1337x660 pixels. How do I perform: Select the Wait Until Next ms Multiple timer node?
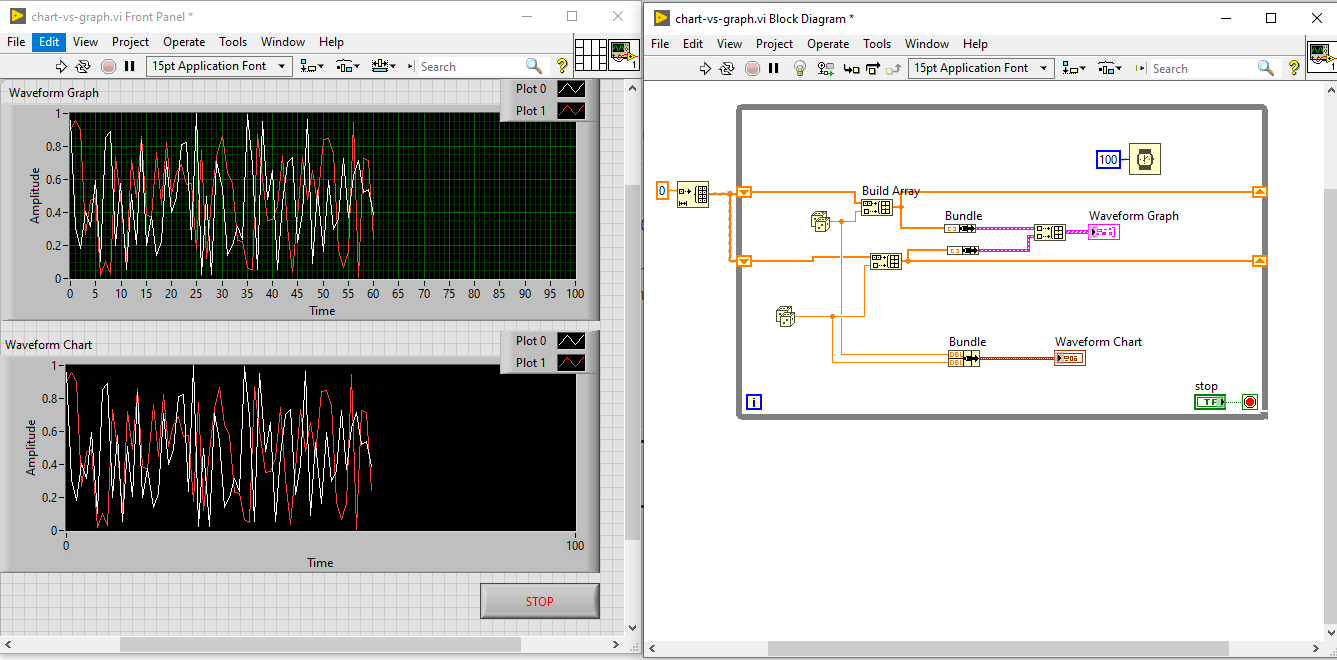pos(1144,158)
